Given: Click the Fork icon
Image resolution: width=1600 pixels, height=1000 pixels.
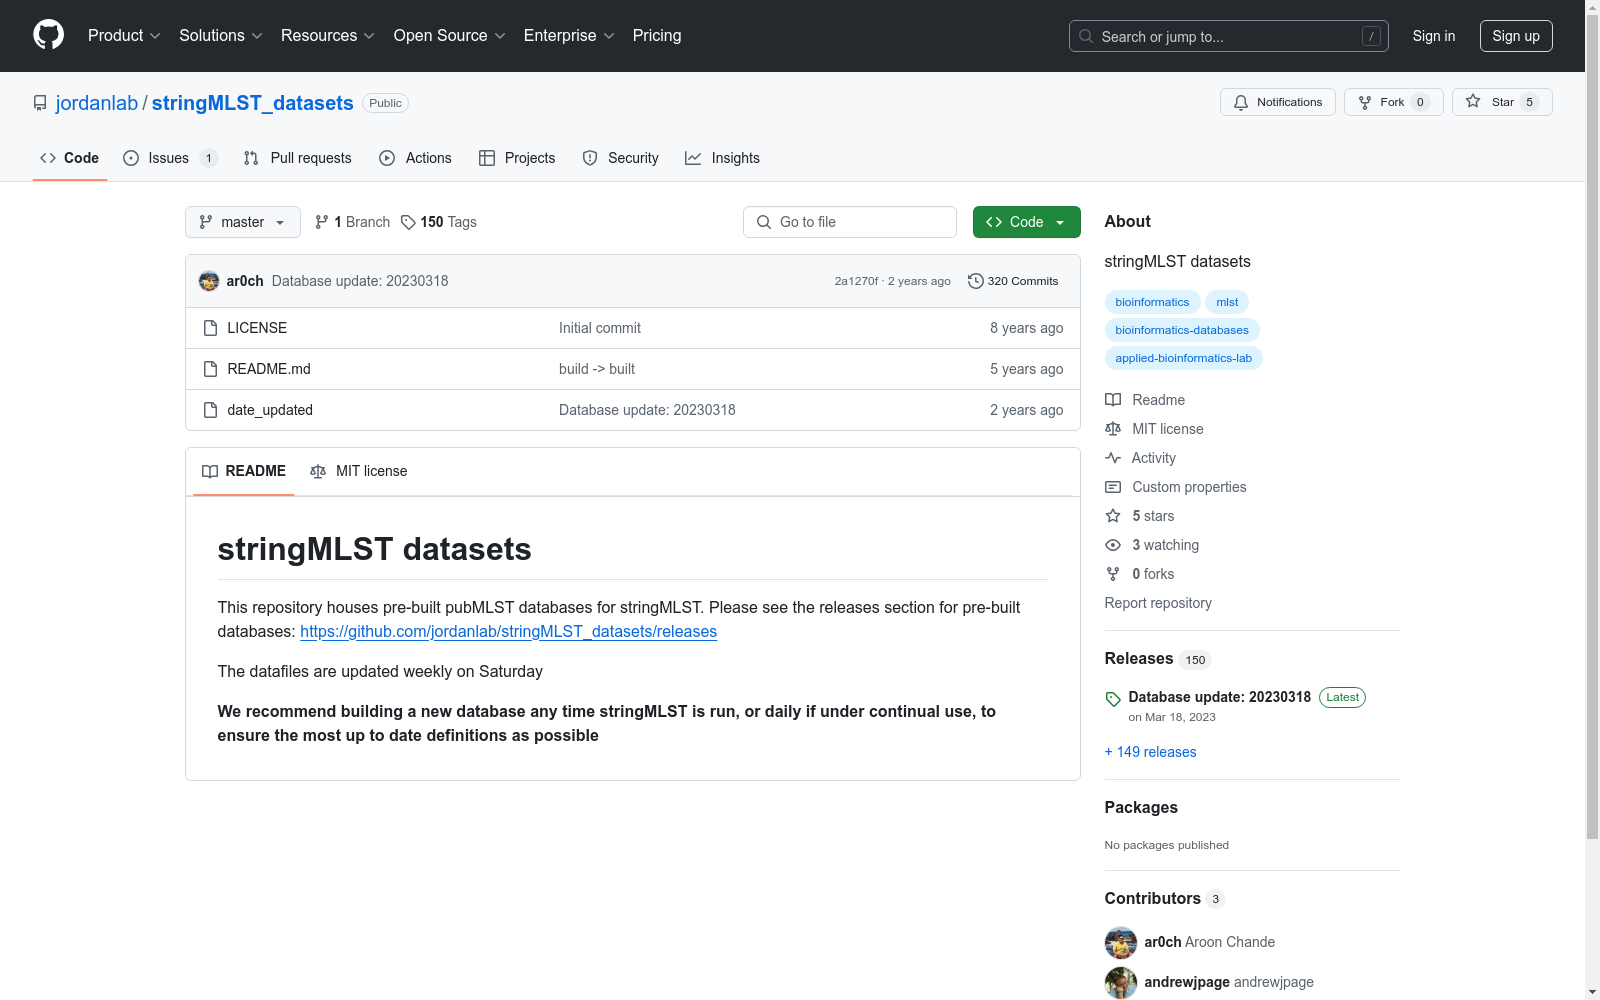Looking at the screenshot, I should pyautogui.click(x=1365, y=102).
